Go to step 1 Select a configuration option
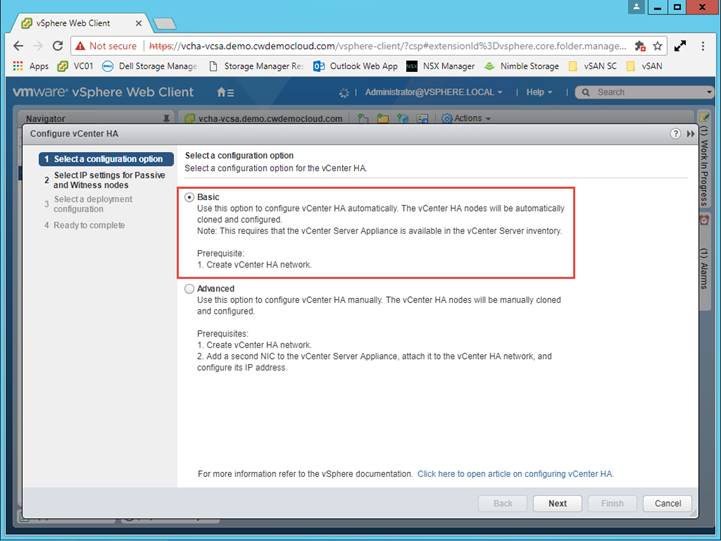This screenshot has width=721, height=541. point(106,159)
